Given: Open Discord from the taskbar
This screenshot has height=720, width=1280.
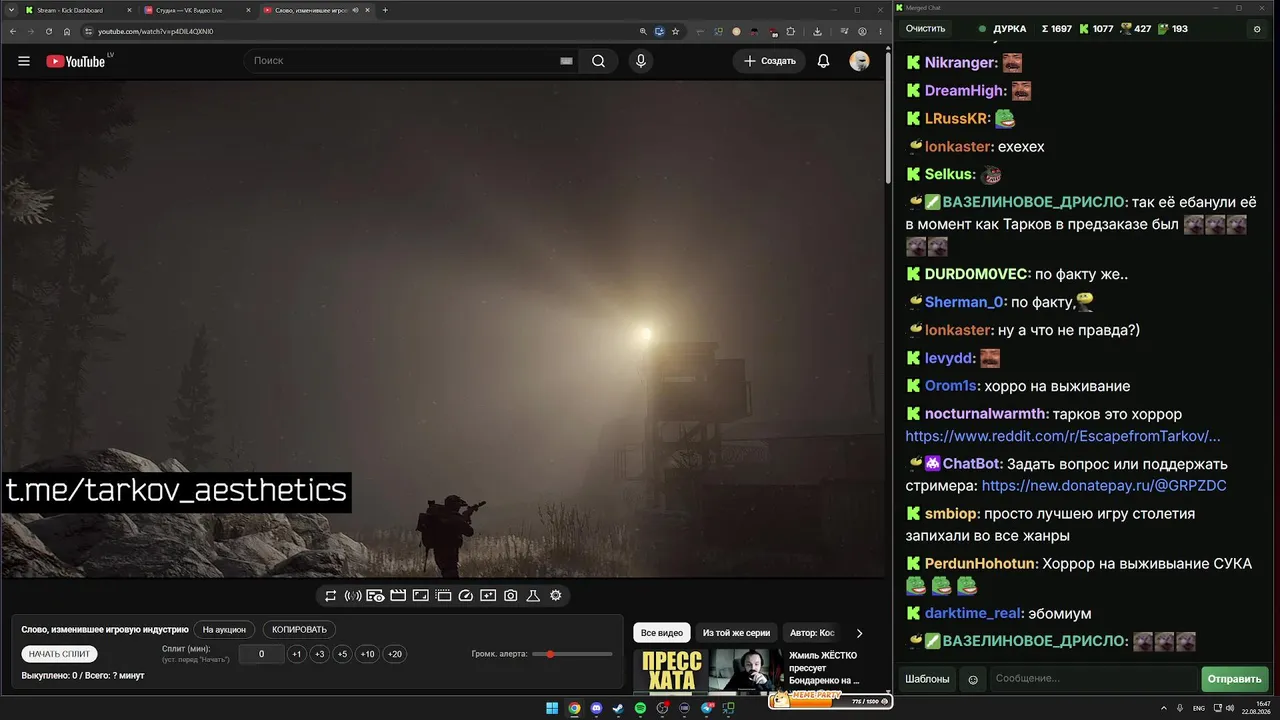Looking at the screenshot, I should pos(597,708).
